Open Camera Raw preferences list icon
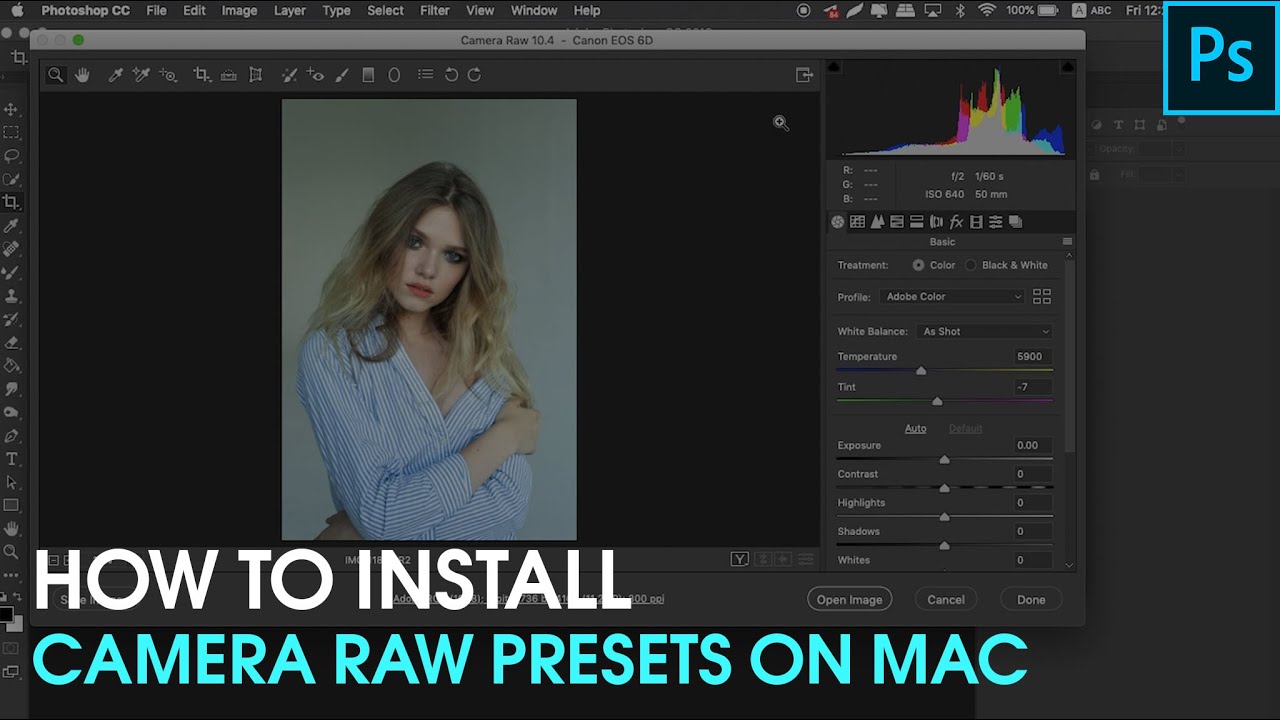 click(425, 75)
